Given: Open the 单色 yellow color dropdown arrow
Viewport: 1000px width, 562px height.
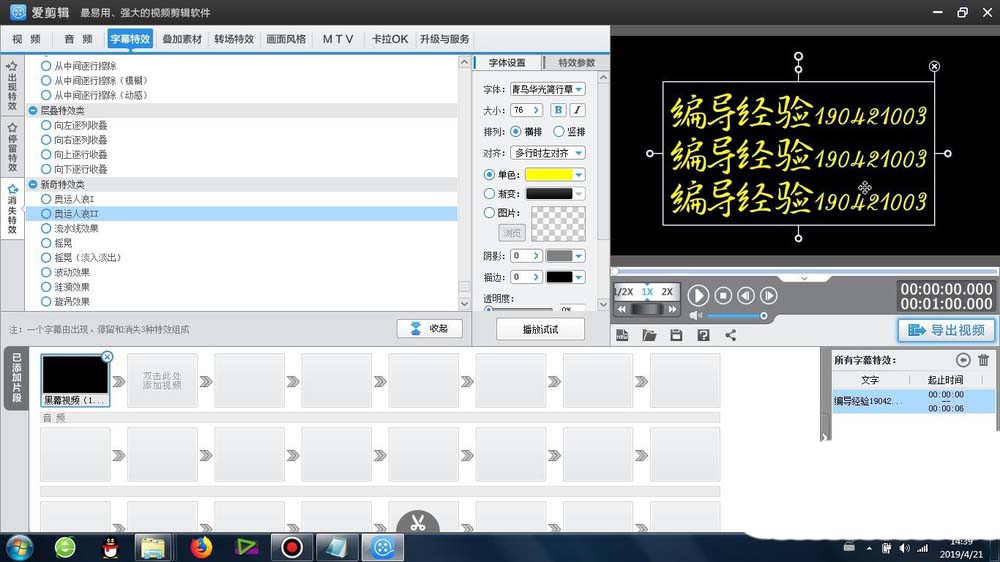Looking at the screenshot, I should (x=578, y=175).
